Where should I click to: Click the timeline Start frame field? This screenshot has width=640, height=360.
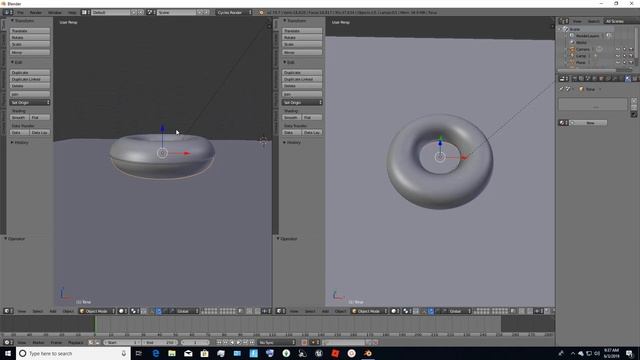click(122, 342)
